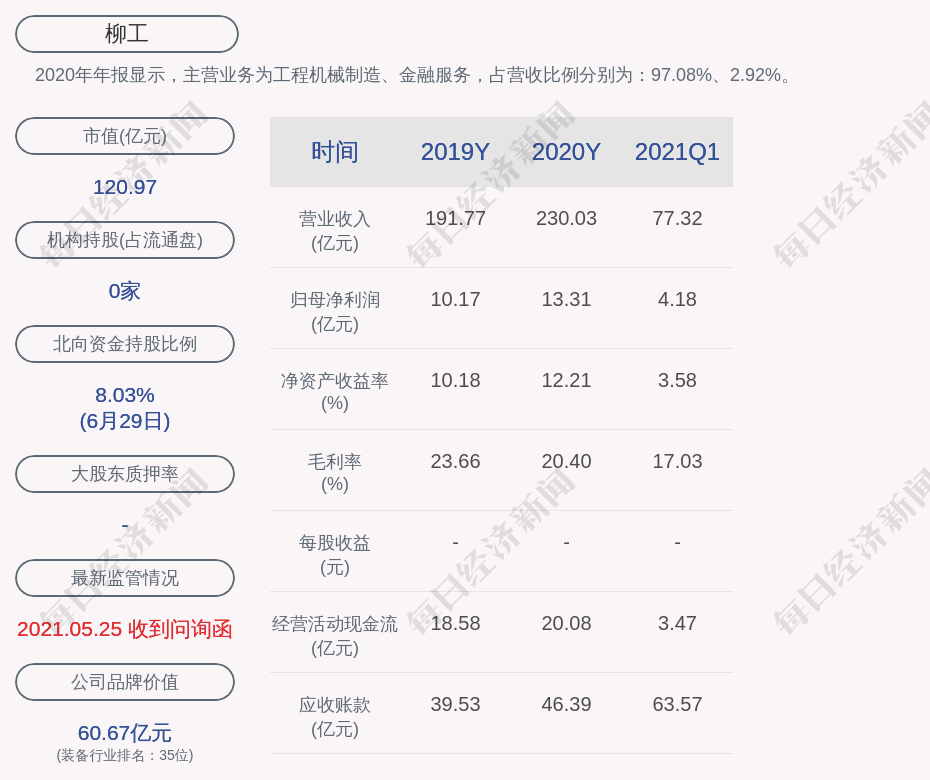This screenshot has width=930, height=780.
Task: Click market value 120.97
Action: 125,187
